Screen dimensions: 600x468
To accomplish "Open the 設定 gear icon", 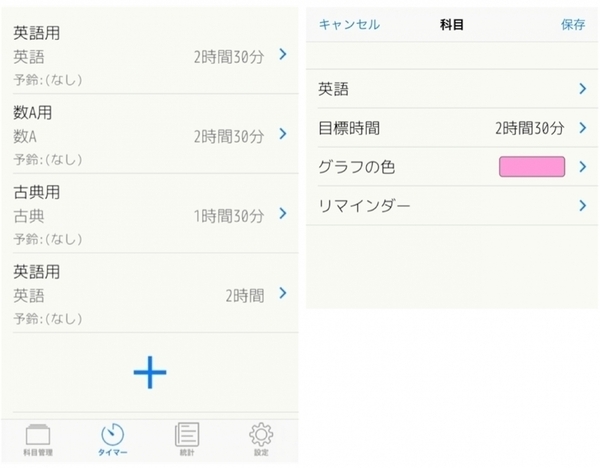I will click(x=261, y=434).
